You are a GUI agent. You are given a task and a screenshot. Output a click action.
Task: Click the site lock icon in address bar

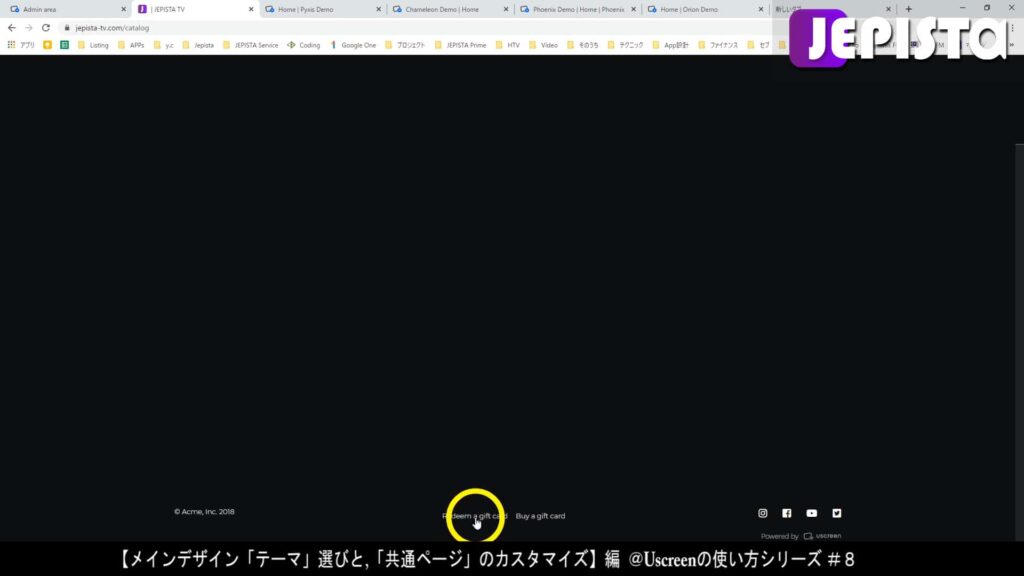[x=67, y=28]
